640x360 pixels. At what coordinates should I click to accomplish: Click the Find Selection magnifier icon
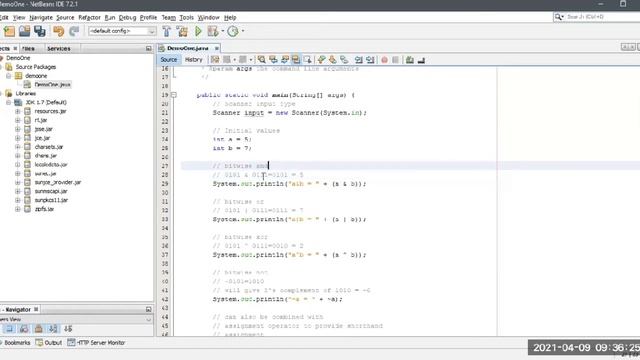(262, 60)
